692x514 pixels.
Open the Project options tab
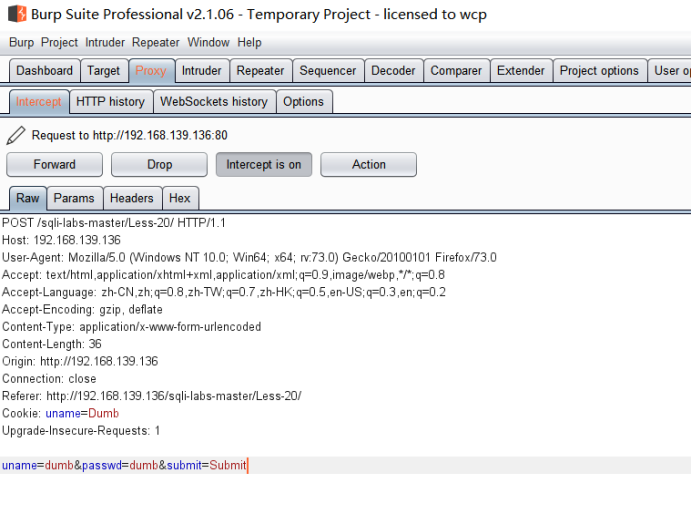click(x=599, y=71)
